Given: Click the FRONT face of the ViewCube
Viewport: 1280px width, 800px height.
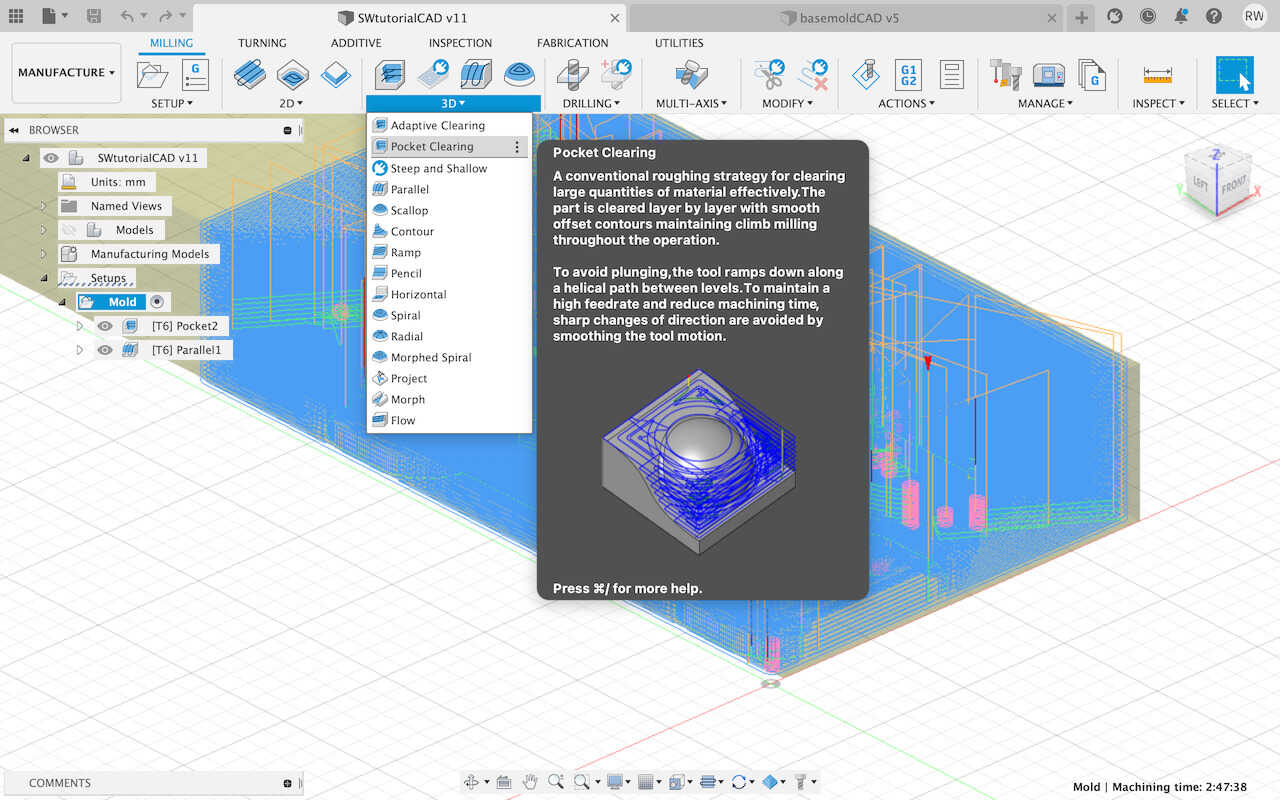Looking at the screenshot, I should coord(1234,186).
